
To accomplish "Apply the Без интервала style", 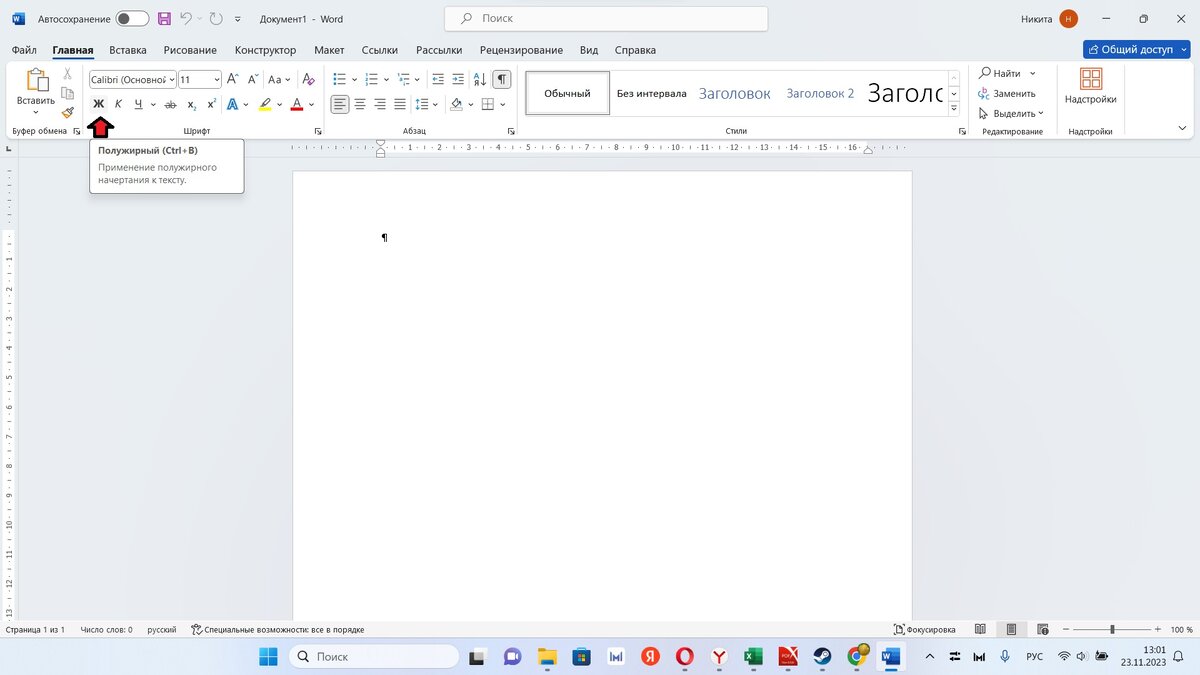I will 651,93.
